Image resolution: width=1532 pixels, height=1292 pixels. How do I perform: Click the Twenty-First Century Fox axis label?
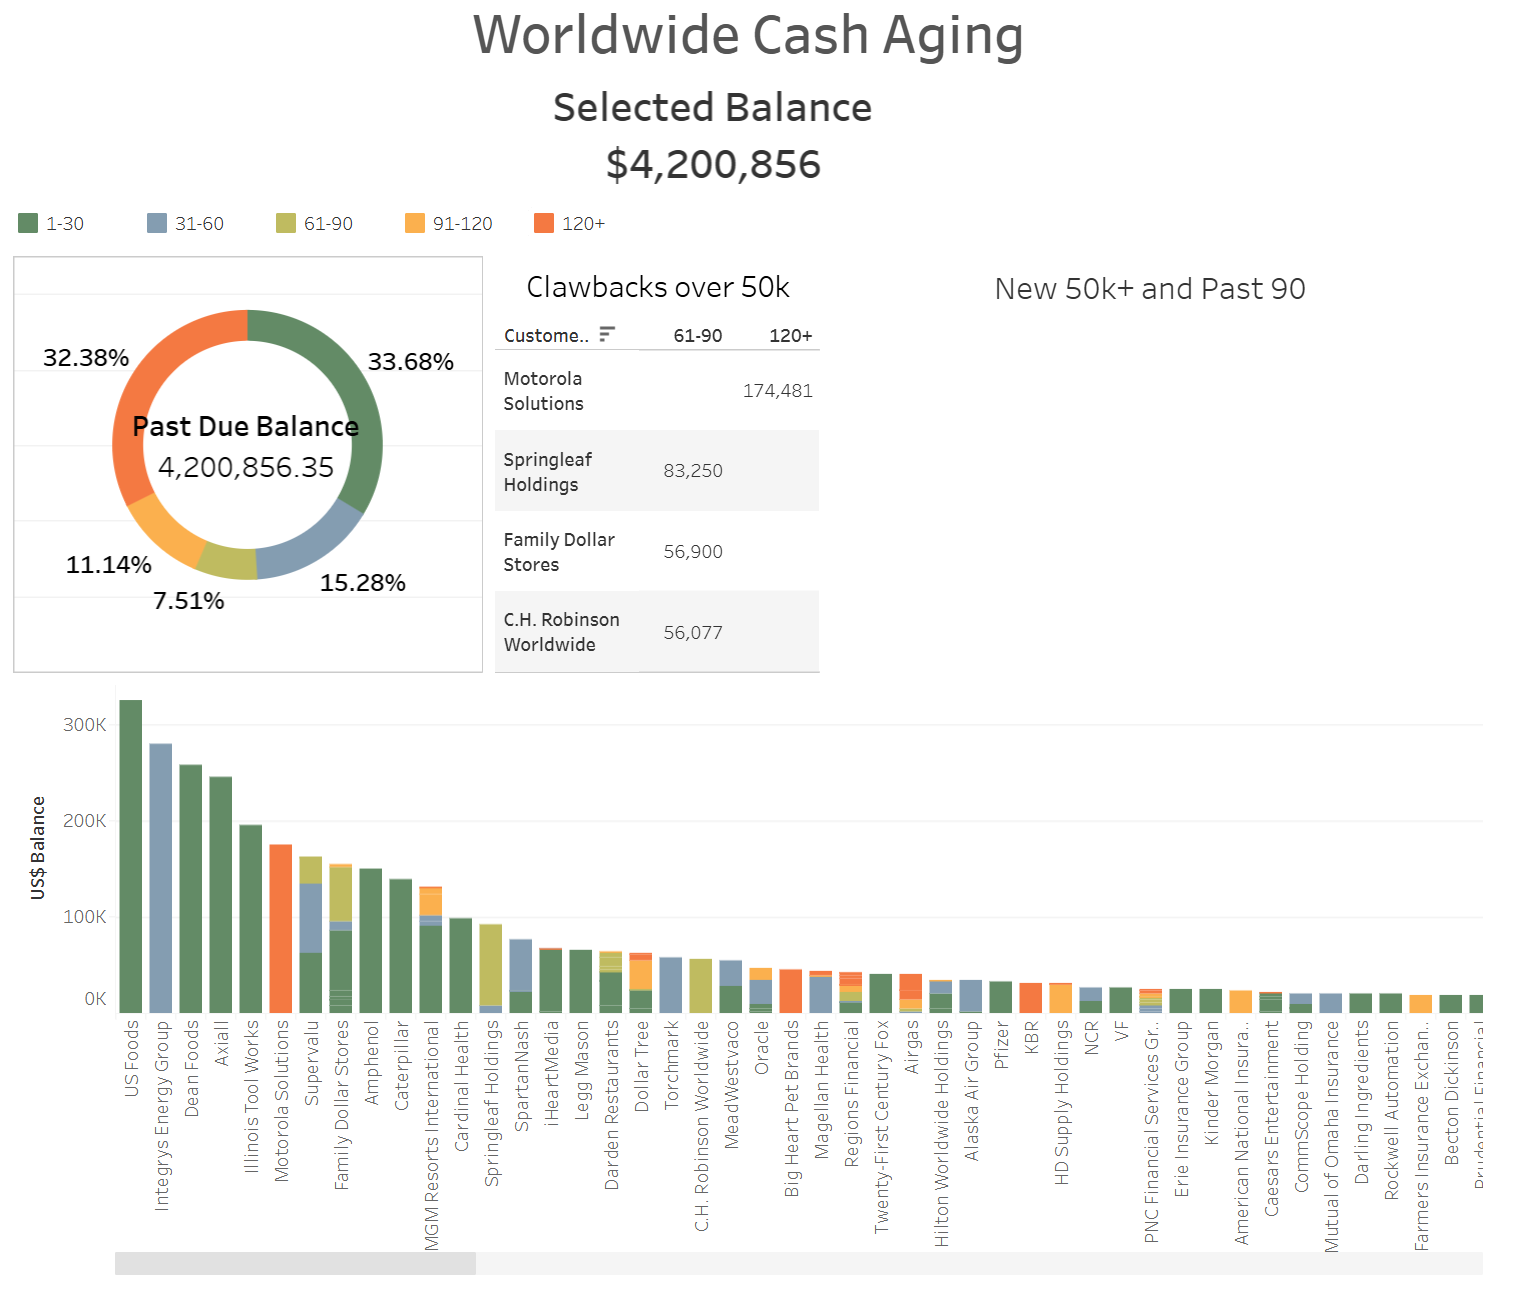pyautogui.click(x=881, y=1127)
